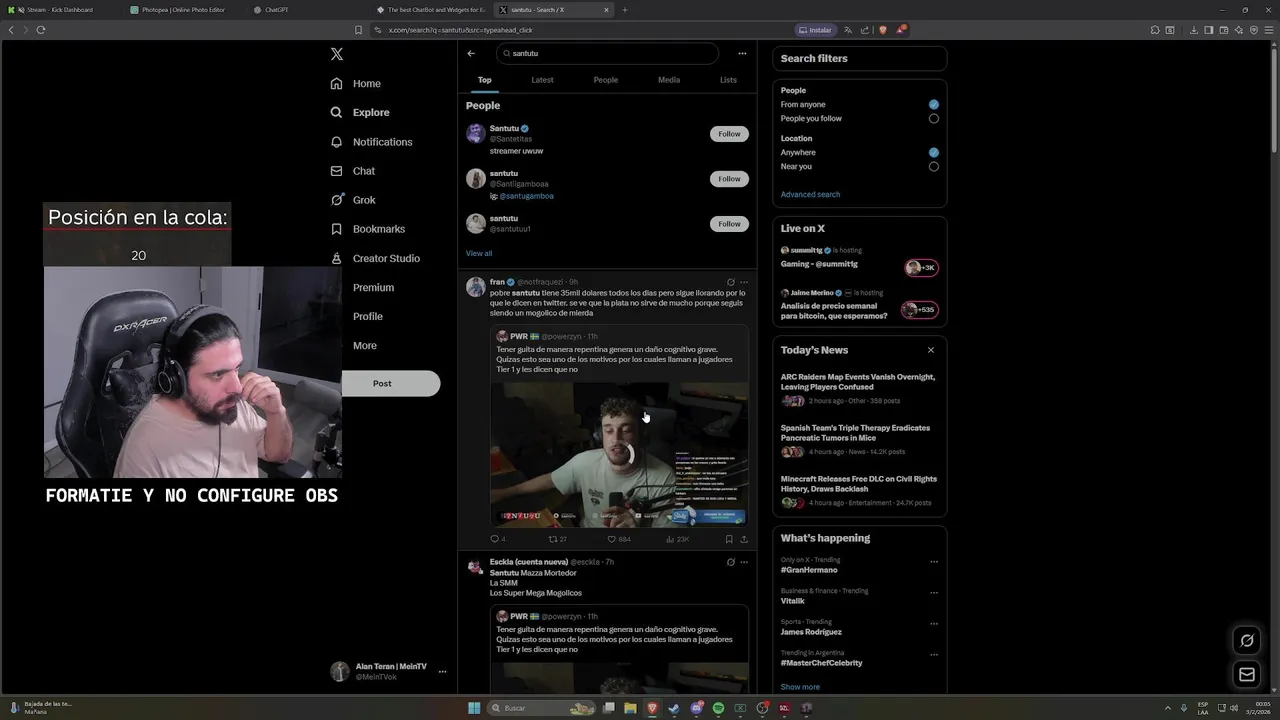The width and height of the screenshot is (1280, 720).
Task: Open Steam from taskbar
Action: coord(674,708)
